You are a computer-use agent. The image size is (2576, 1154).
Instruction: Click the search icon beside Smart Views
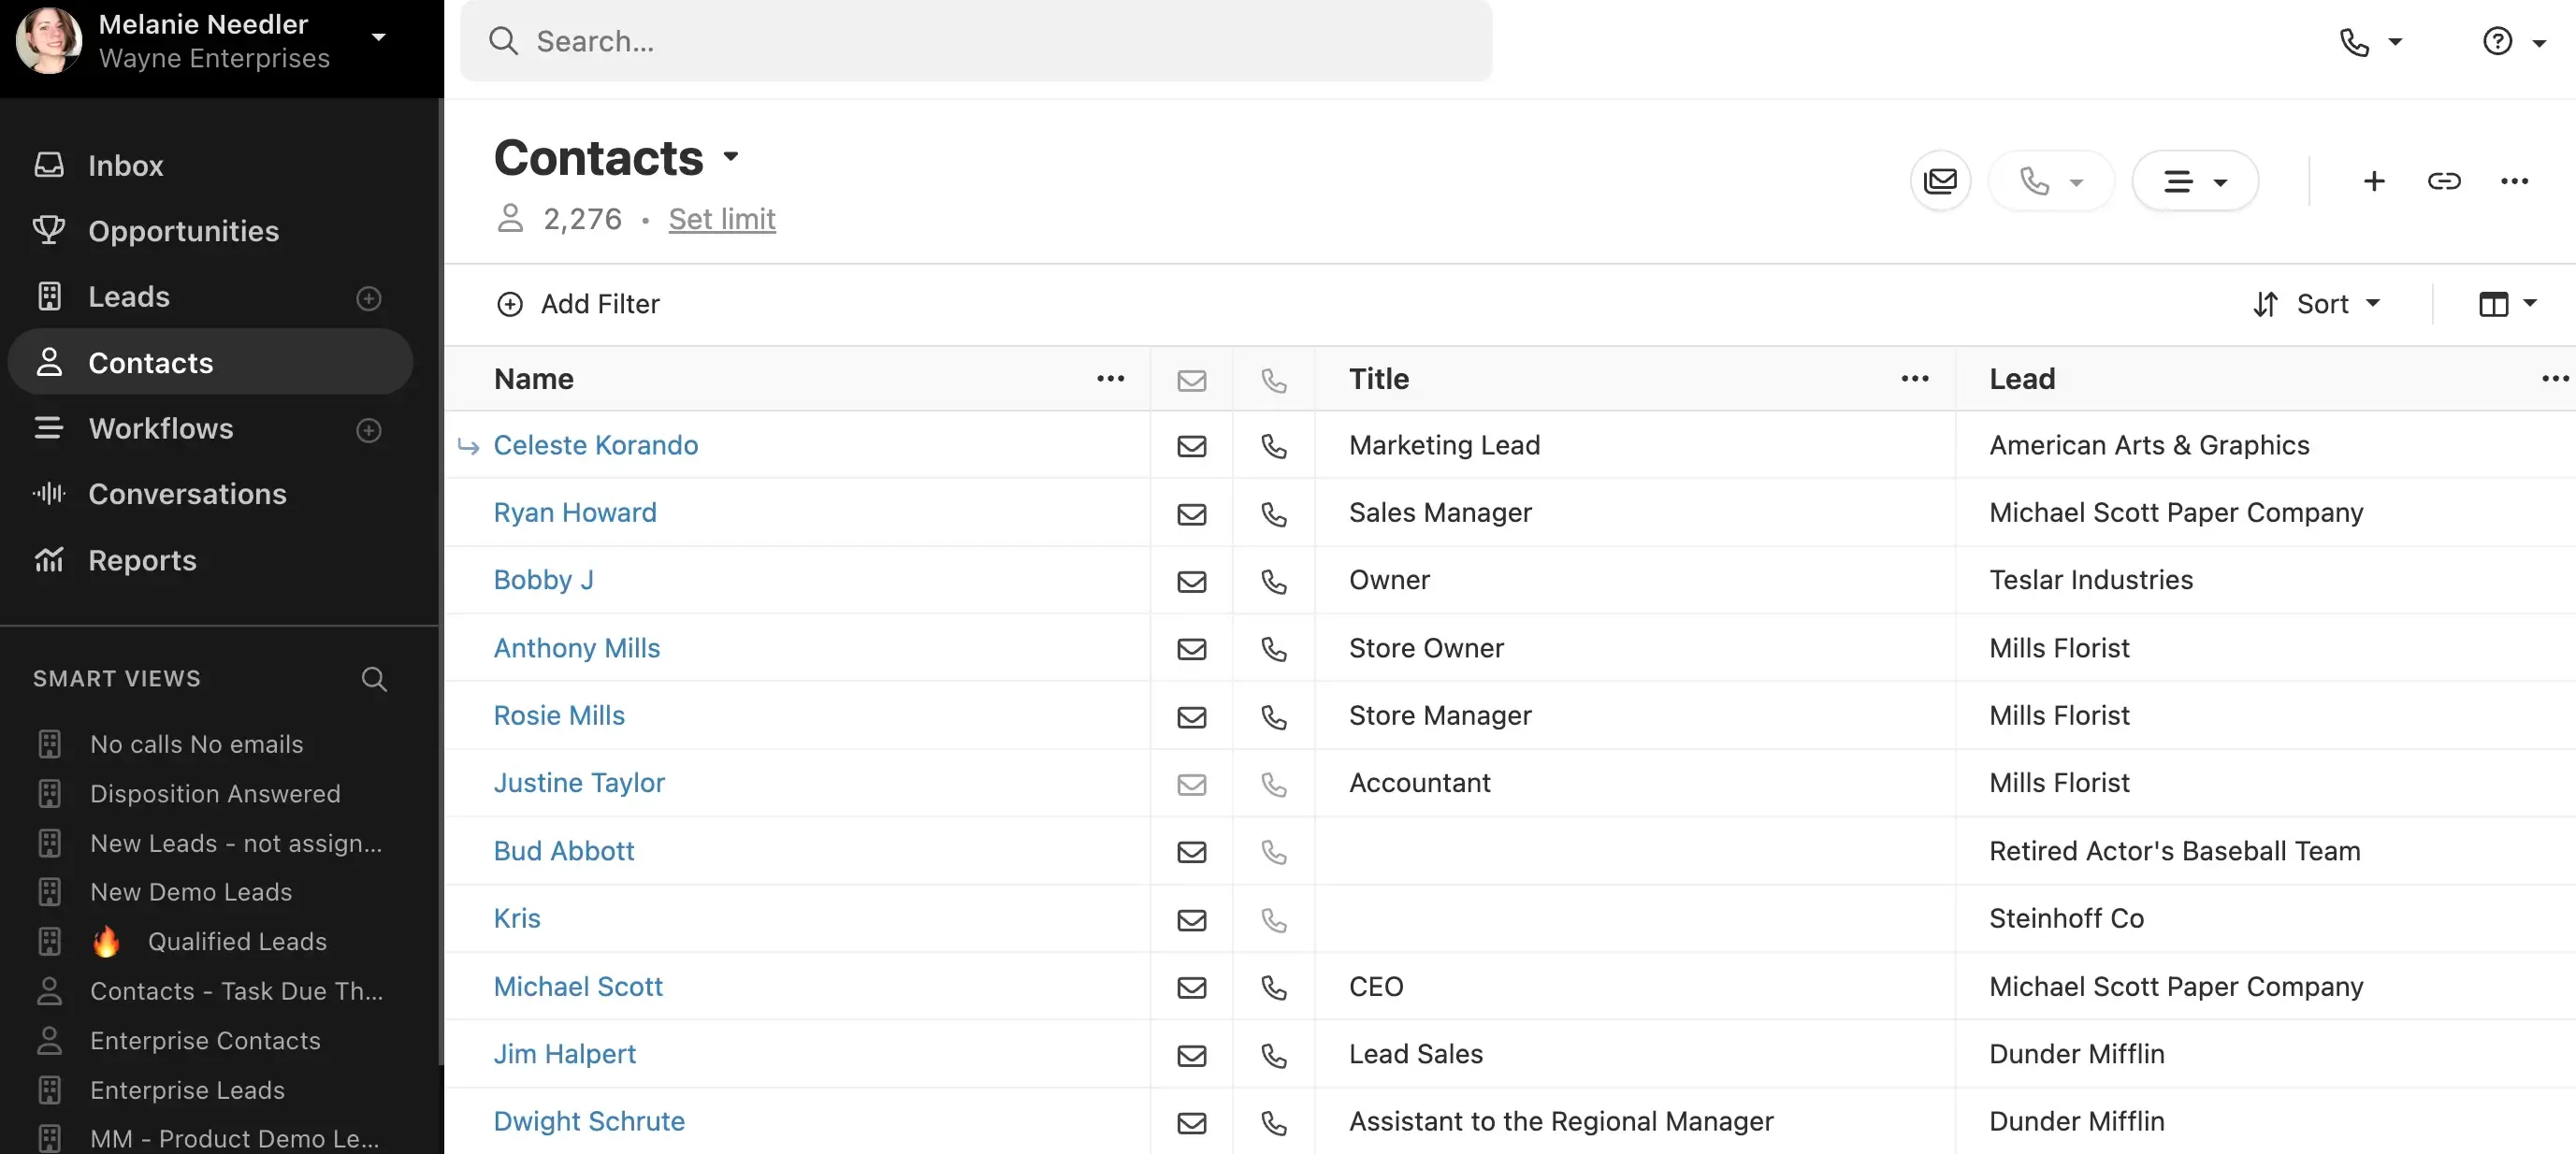point(374,679)
